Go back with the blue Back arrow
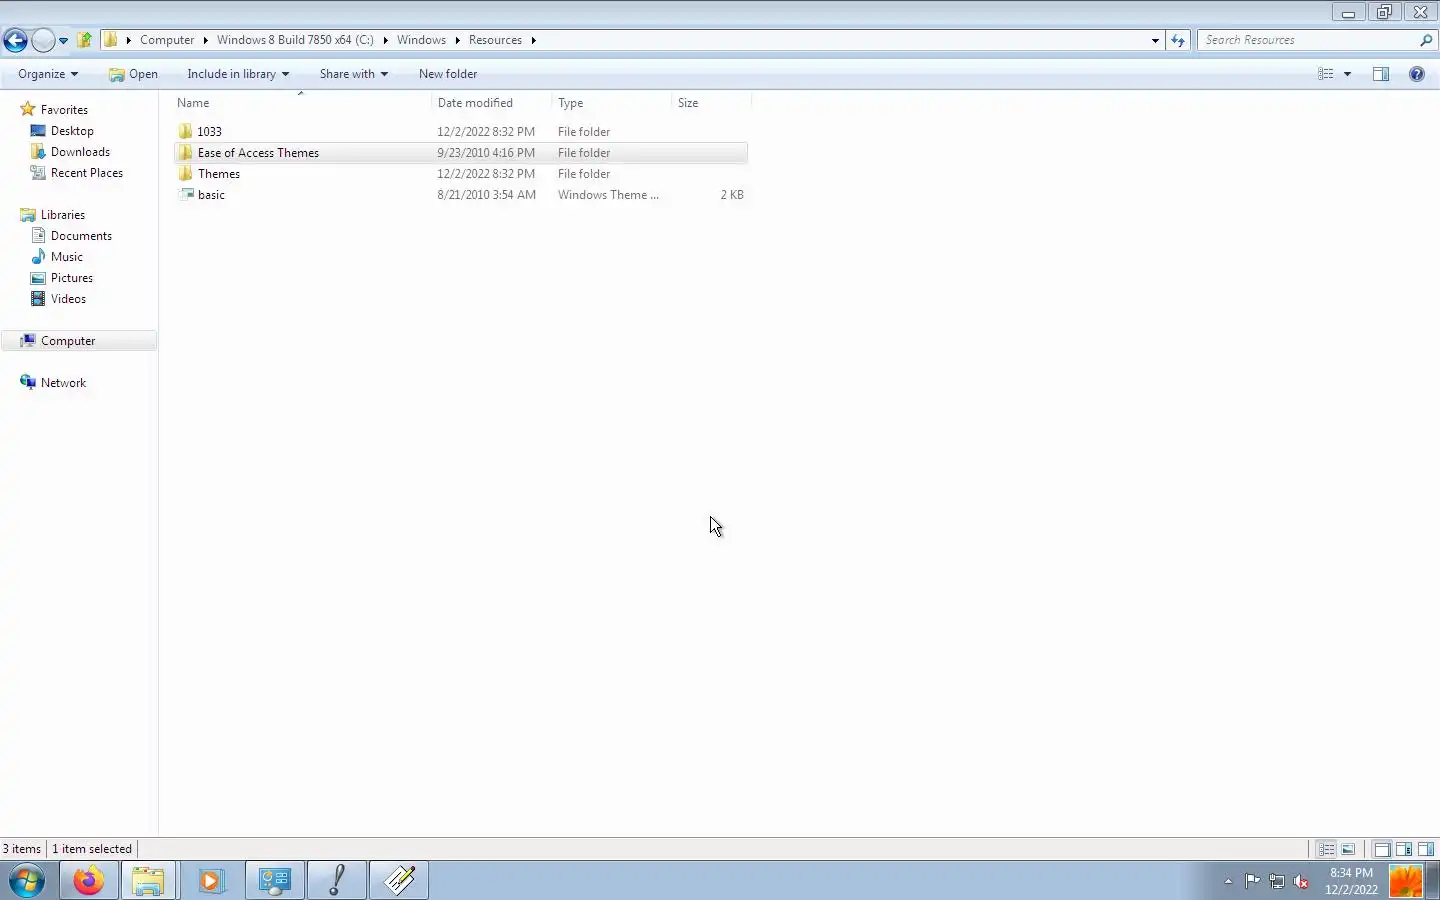The width and height of the screenshot is (1440, 900). 15,40
